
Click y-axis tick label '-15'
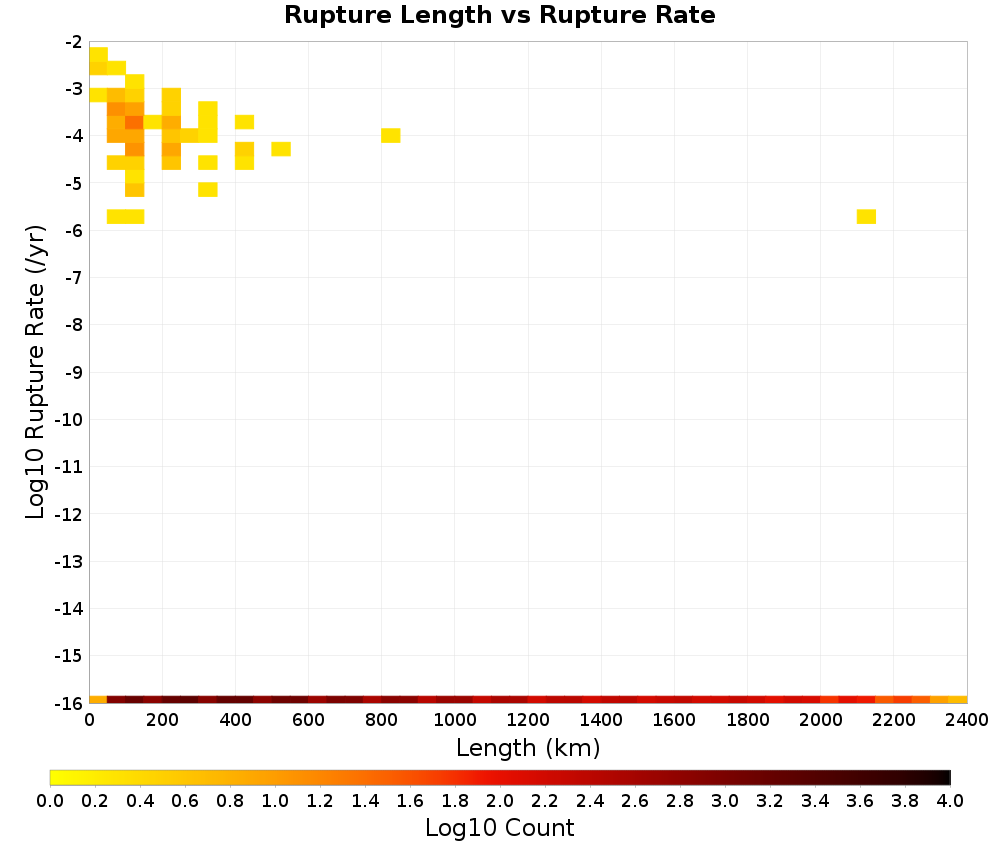[x=69, y=656]
